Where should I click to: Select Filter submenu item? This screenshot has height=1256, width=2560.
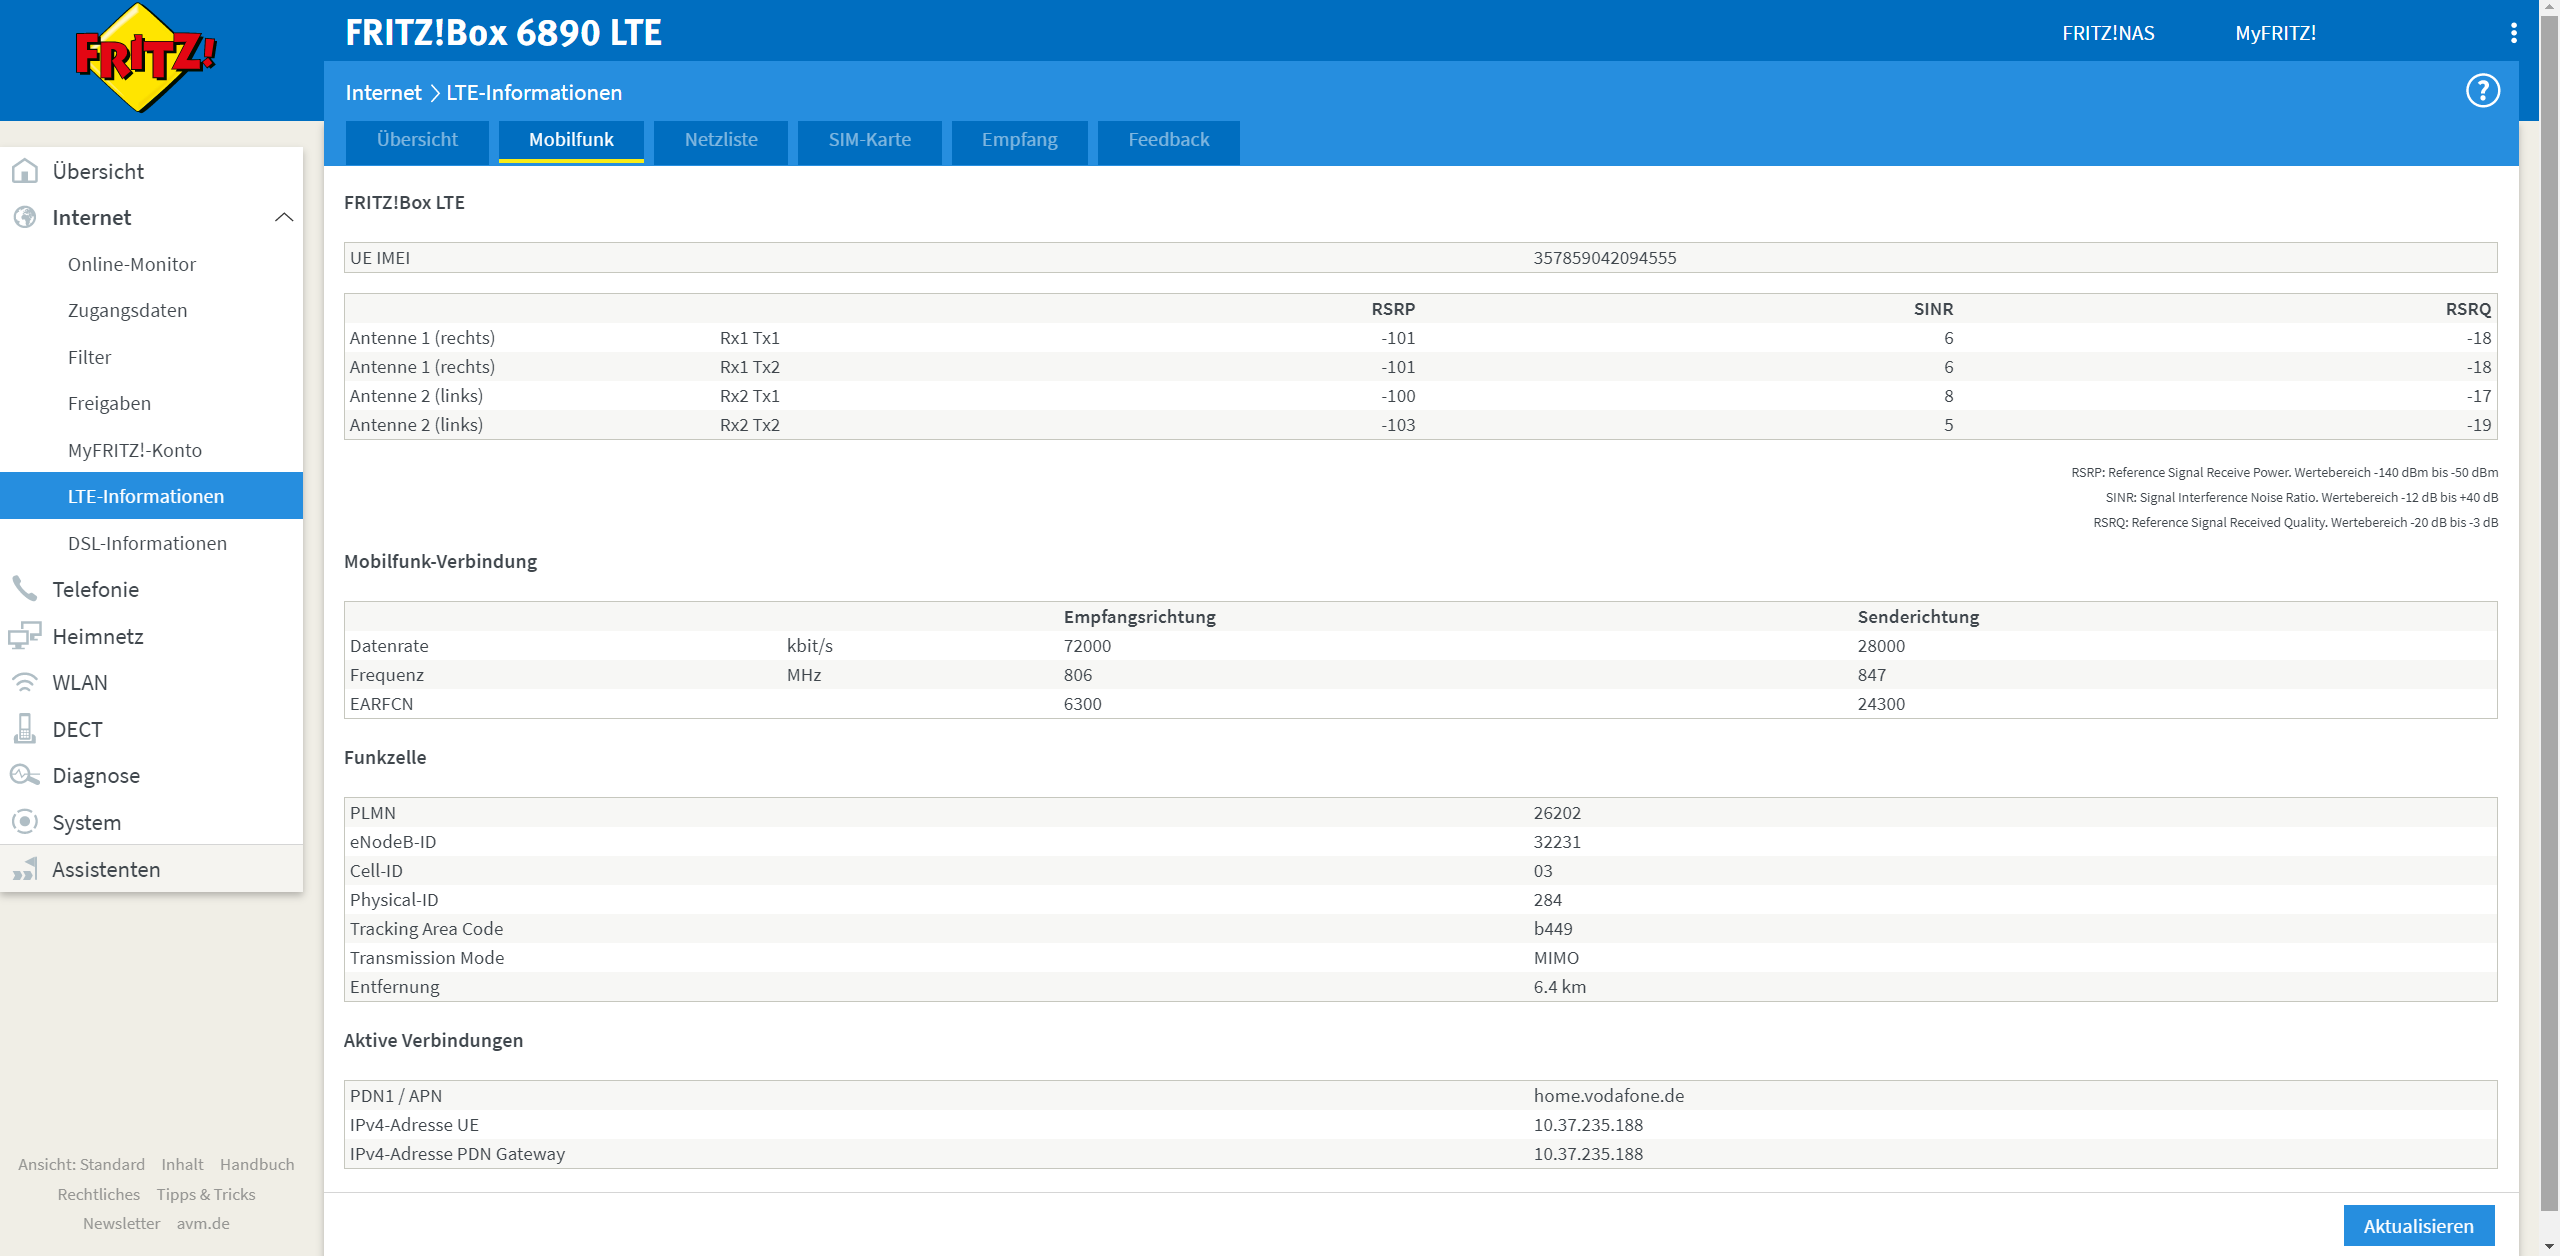[151, 357]
